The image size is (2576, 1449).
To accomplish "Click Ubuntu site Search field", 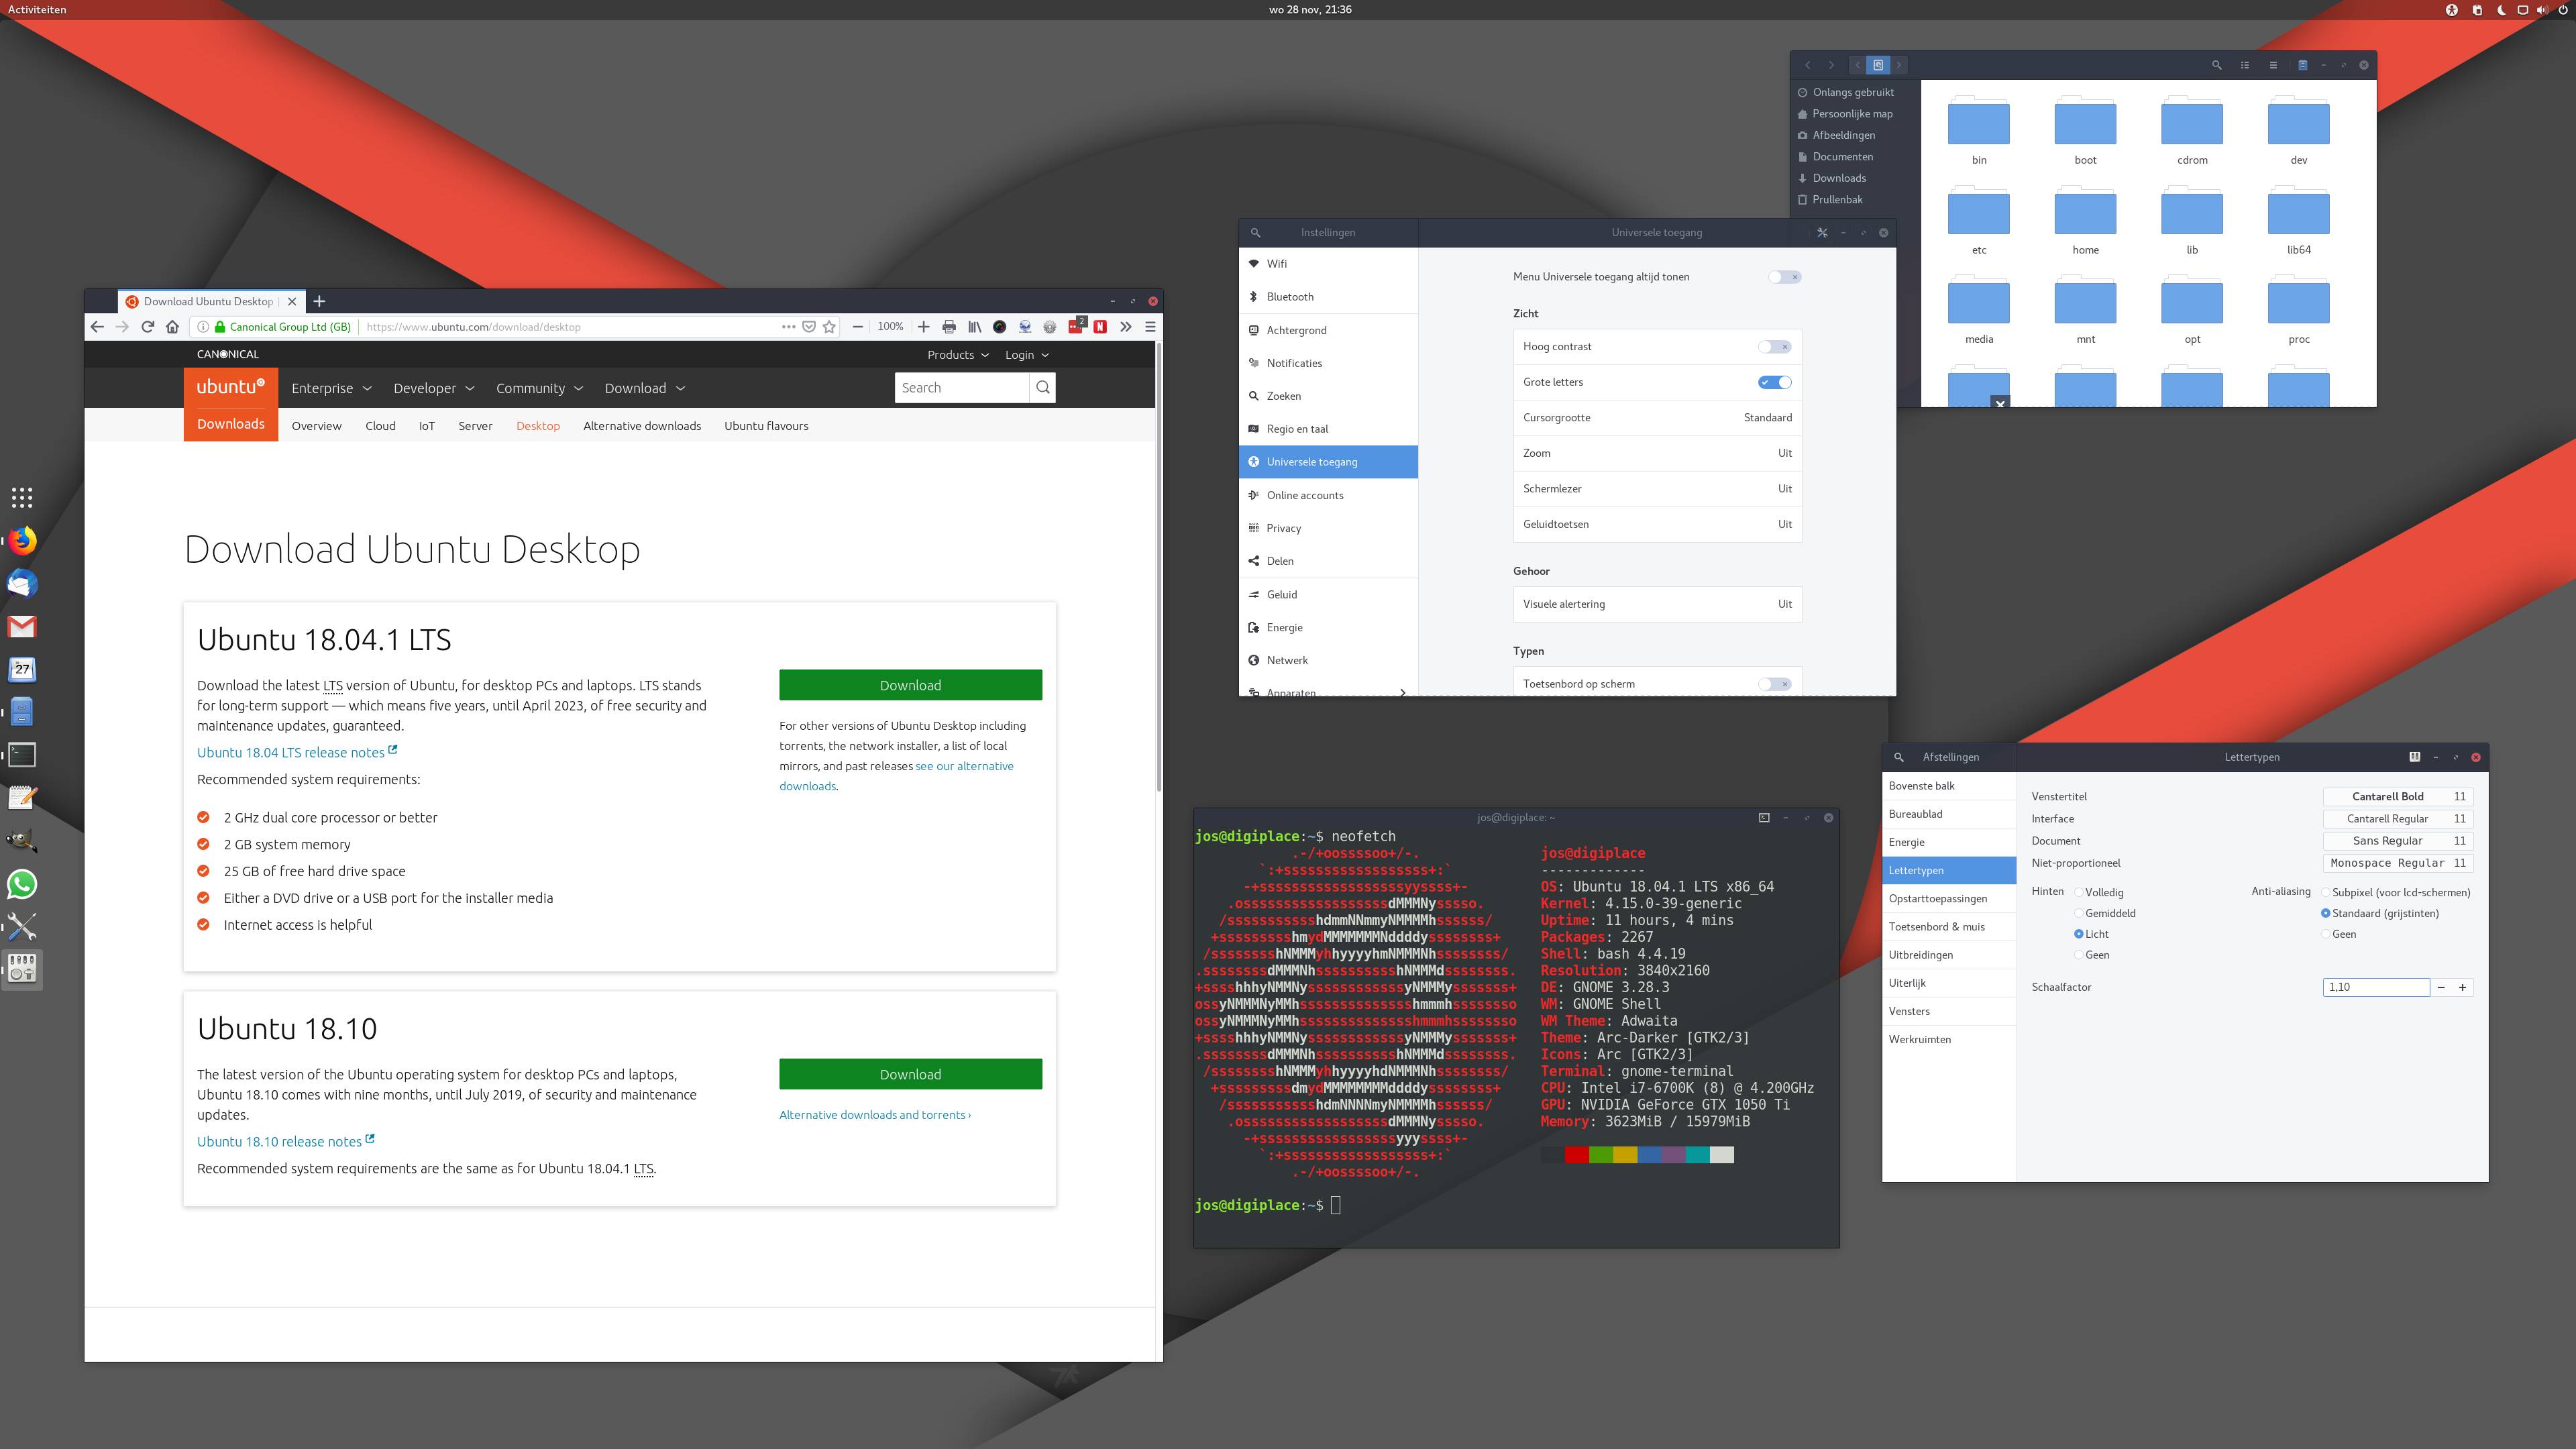I will click(x=961, y=388).
